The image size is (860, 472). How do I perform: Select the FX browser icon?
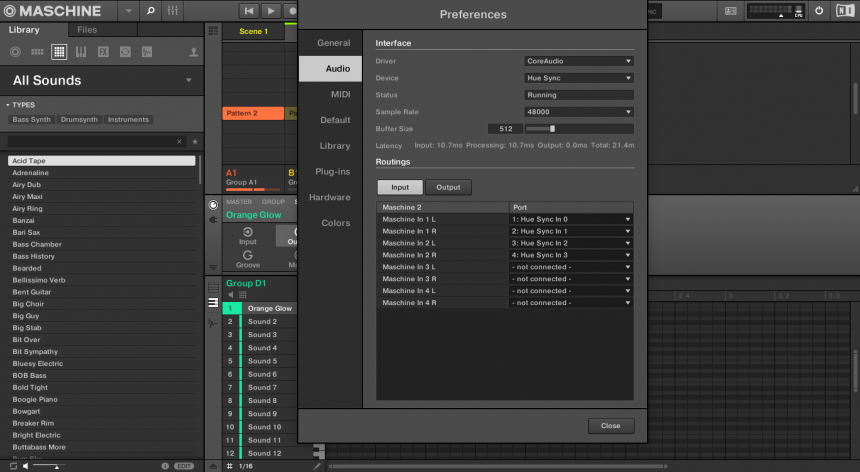tap(103, 52)
